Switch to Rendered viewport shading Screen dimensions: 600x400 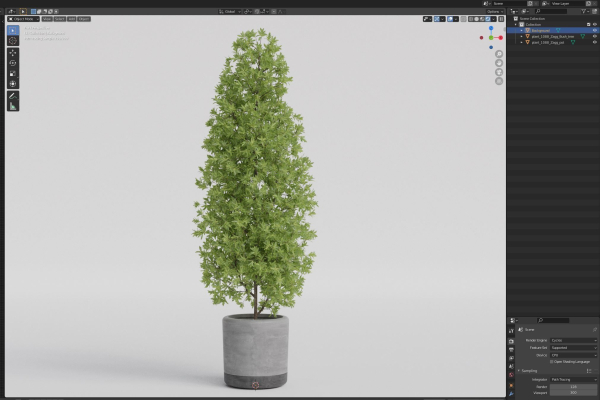488,19
